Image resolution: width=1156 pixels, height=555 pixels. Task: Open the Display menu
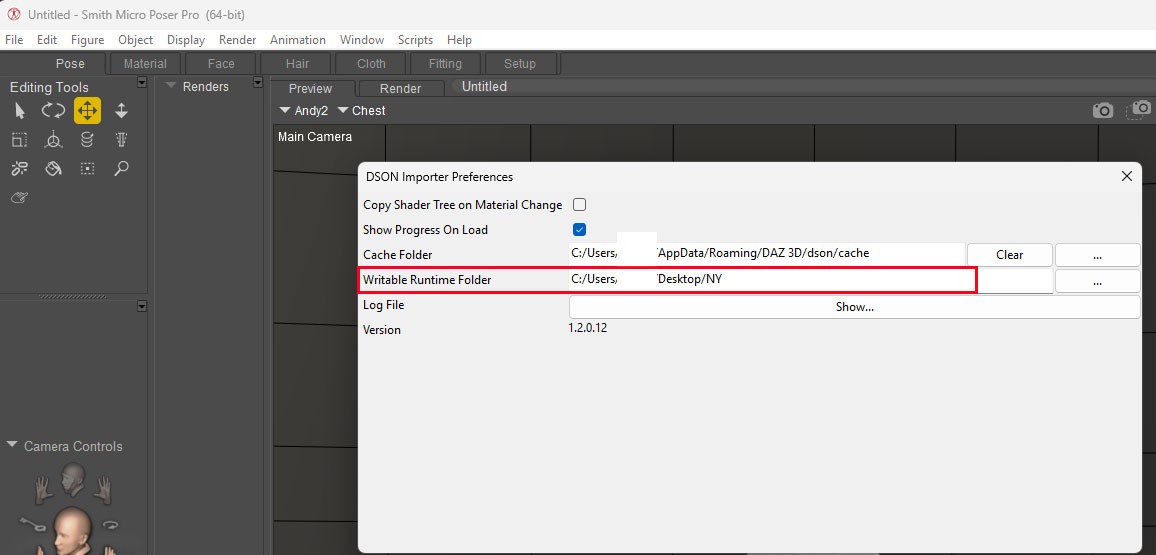click(x=186, y=40)
